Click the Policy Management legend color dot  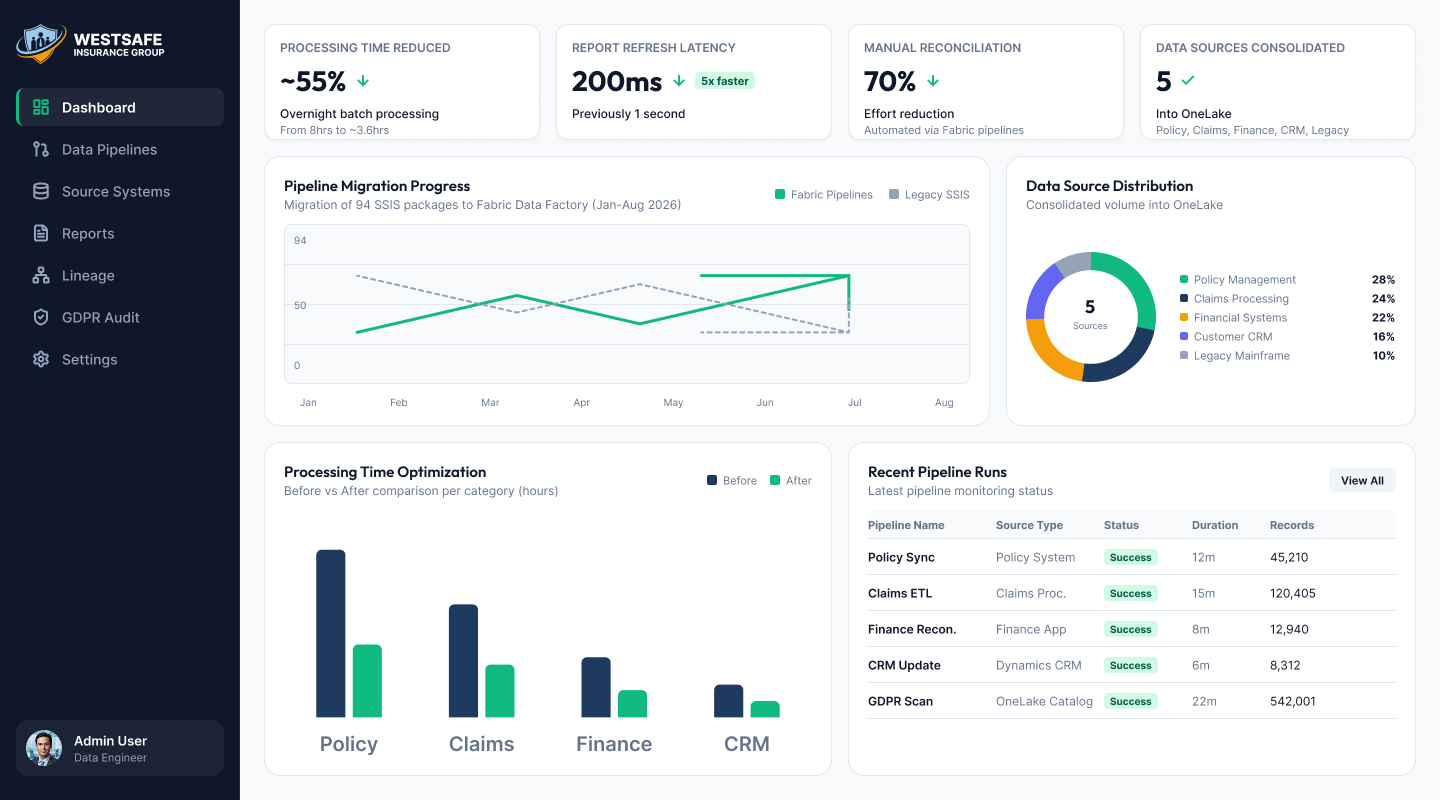[x=1184, y=280]
